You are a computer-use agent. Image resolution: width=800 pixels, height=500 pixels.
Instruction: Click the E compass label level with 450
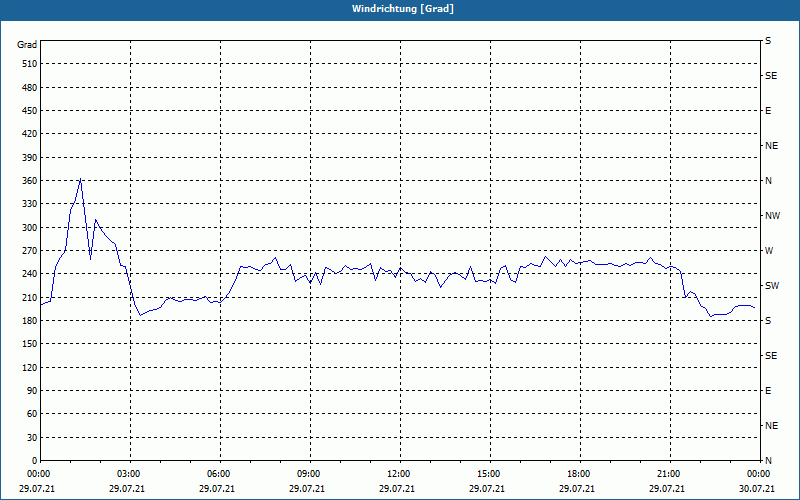coord(768,111)
